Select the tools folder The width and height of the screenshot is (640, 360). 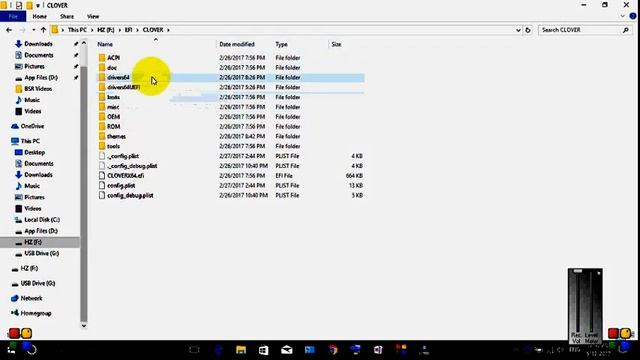113,146
